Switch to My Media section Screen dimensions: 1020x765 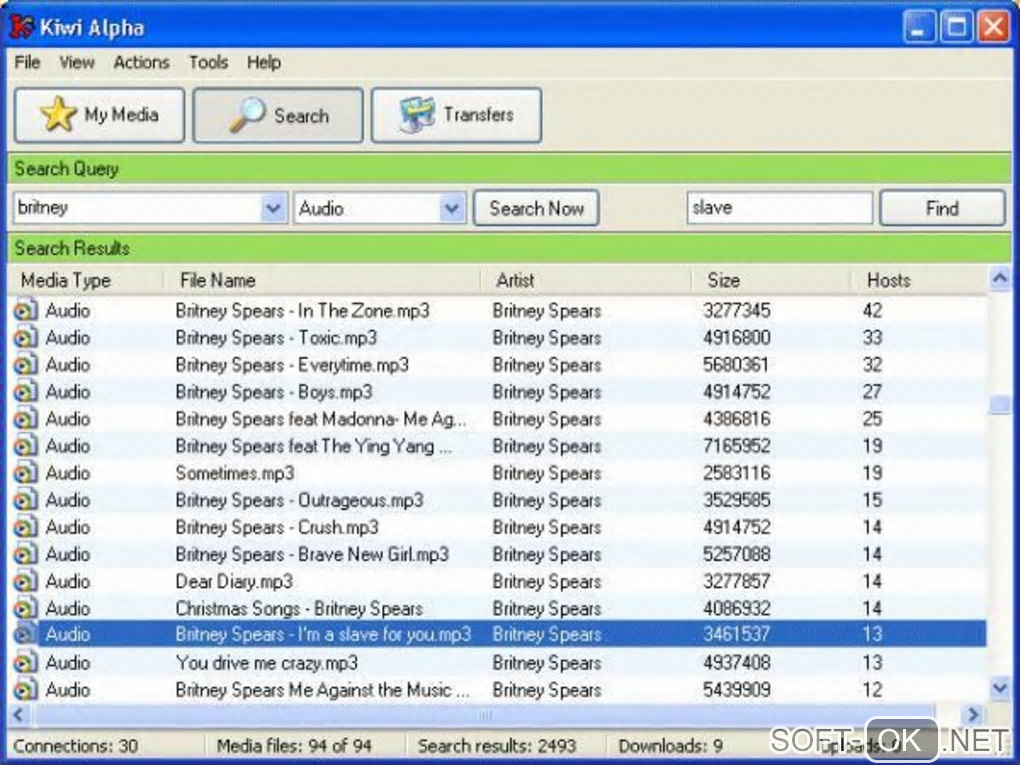[x=100, y=115]
